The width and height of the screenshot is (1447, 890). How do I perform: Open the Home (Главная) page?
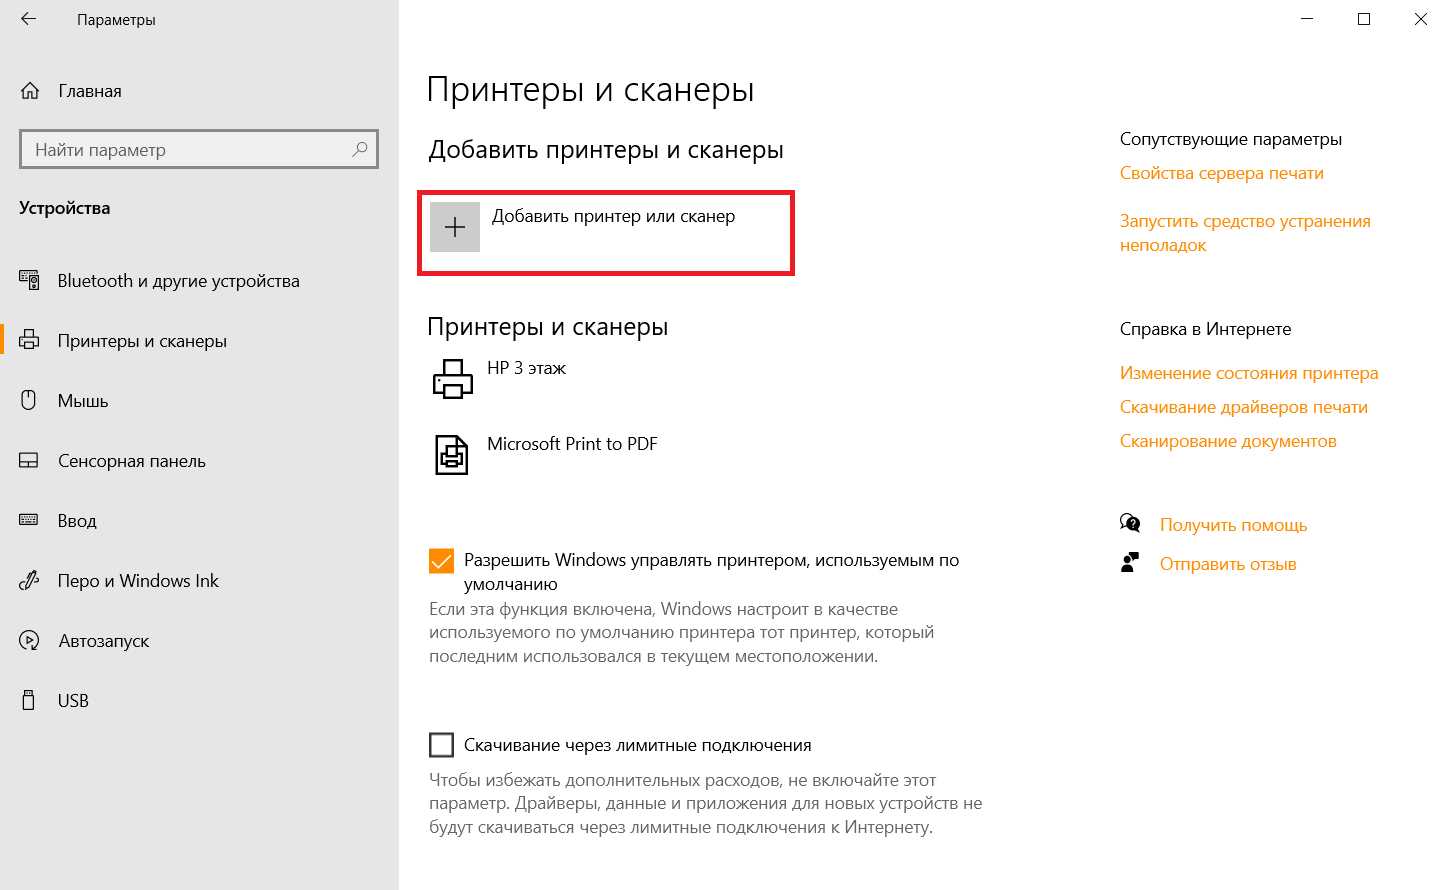point(89,91)
